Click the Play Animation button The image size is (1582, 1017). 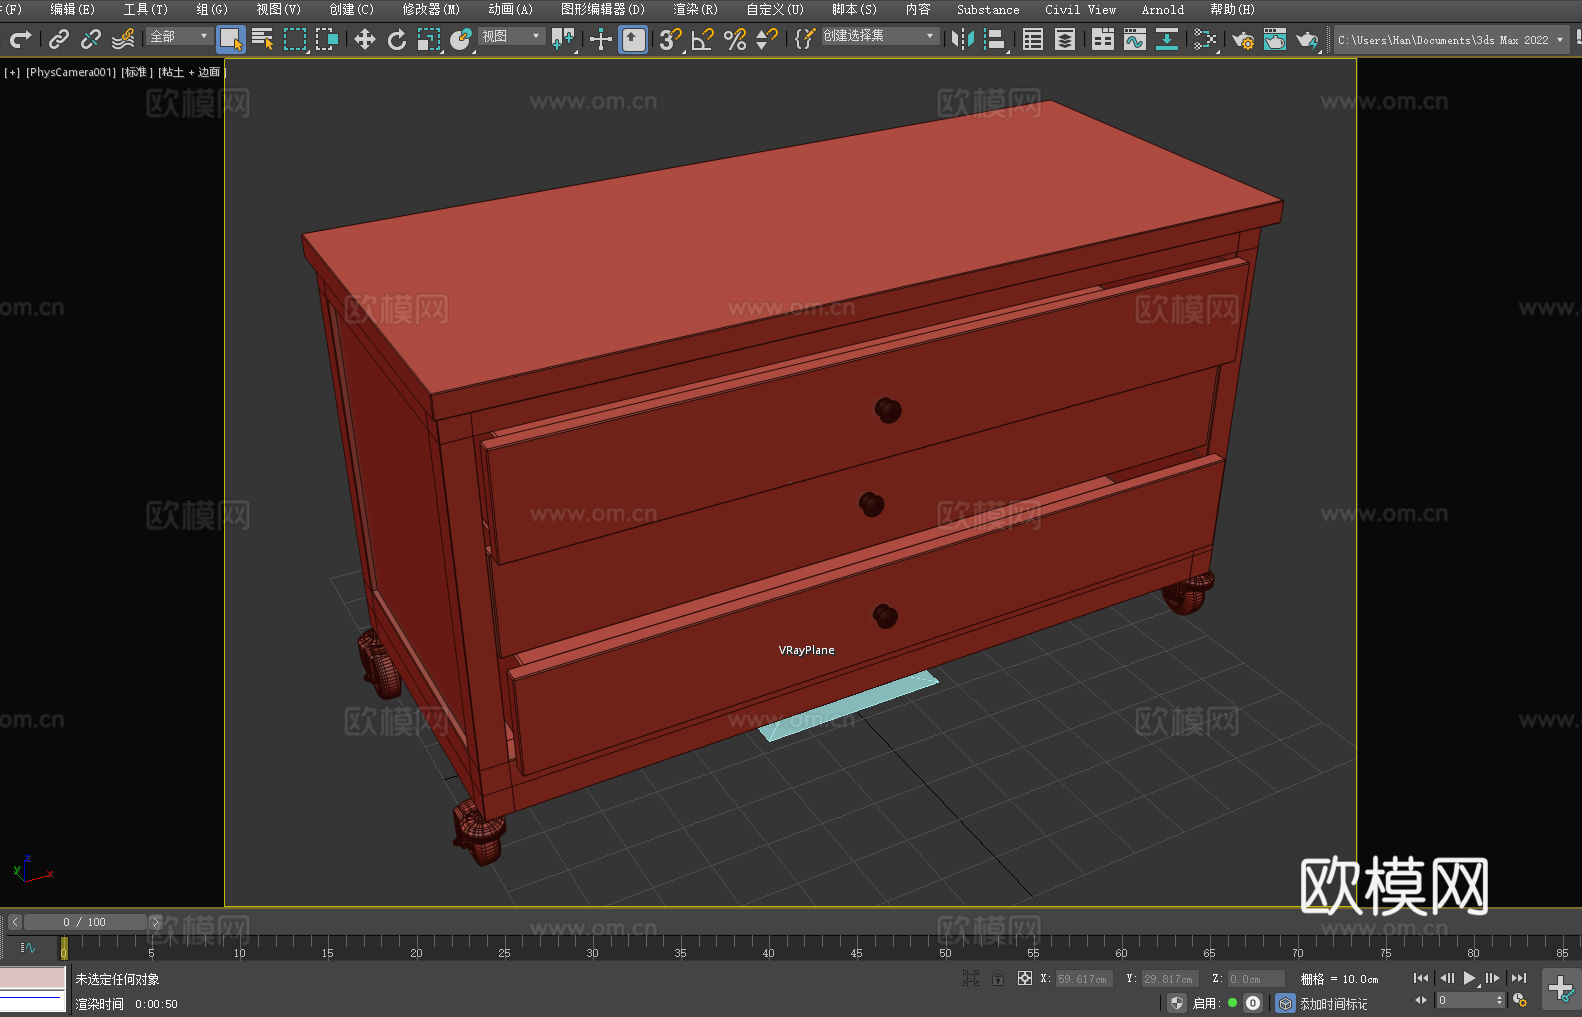pos(1469,978)
